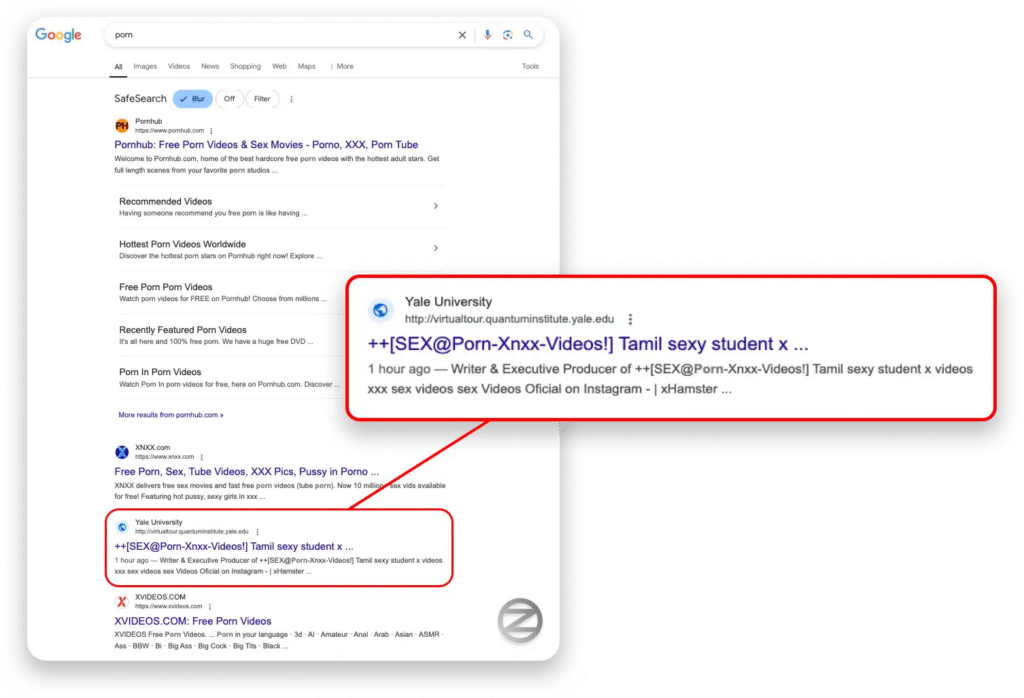
Task: Open SafeSearch three-dot options menu
Action: point(291,99)
